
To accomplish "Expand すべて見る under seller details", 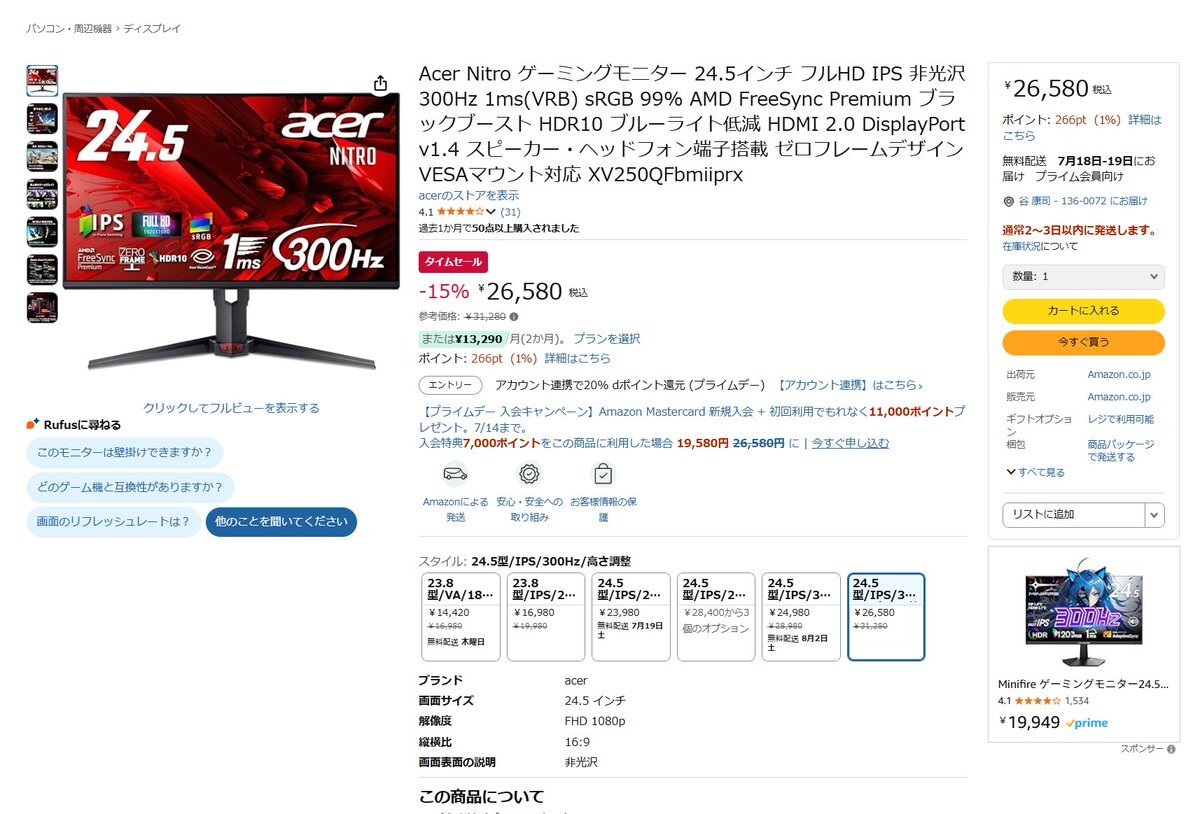I will click(1036, 472).
